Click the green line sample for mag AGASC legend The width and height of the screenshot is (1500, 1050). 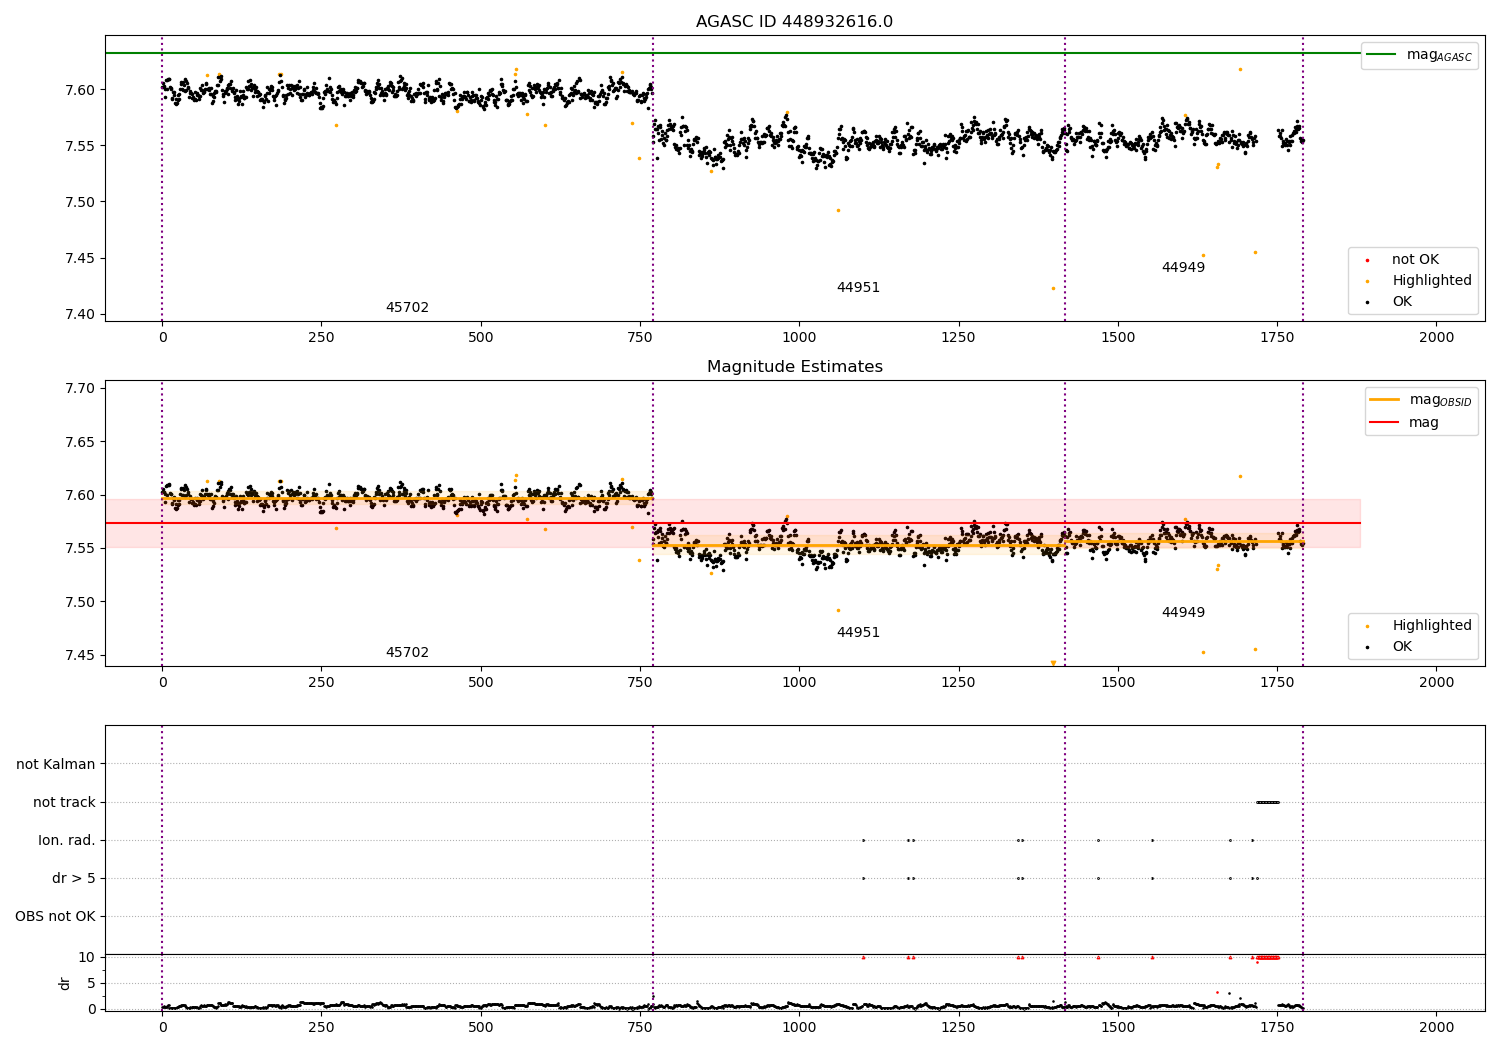[1382, 55]
